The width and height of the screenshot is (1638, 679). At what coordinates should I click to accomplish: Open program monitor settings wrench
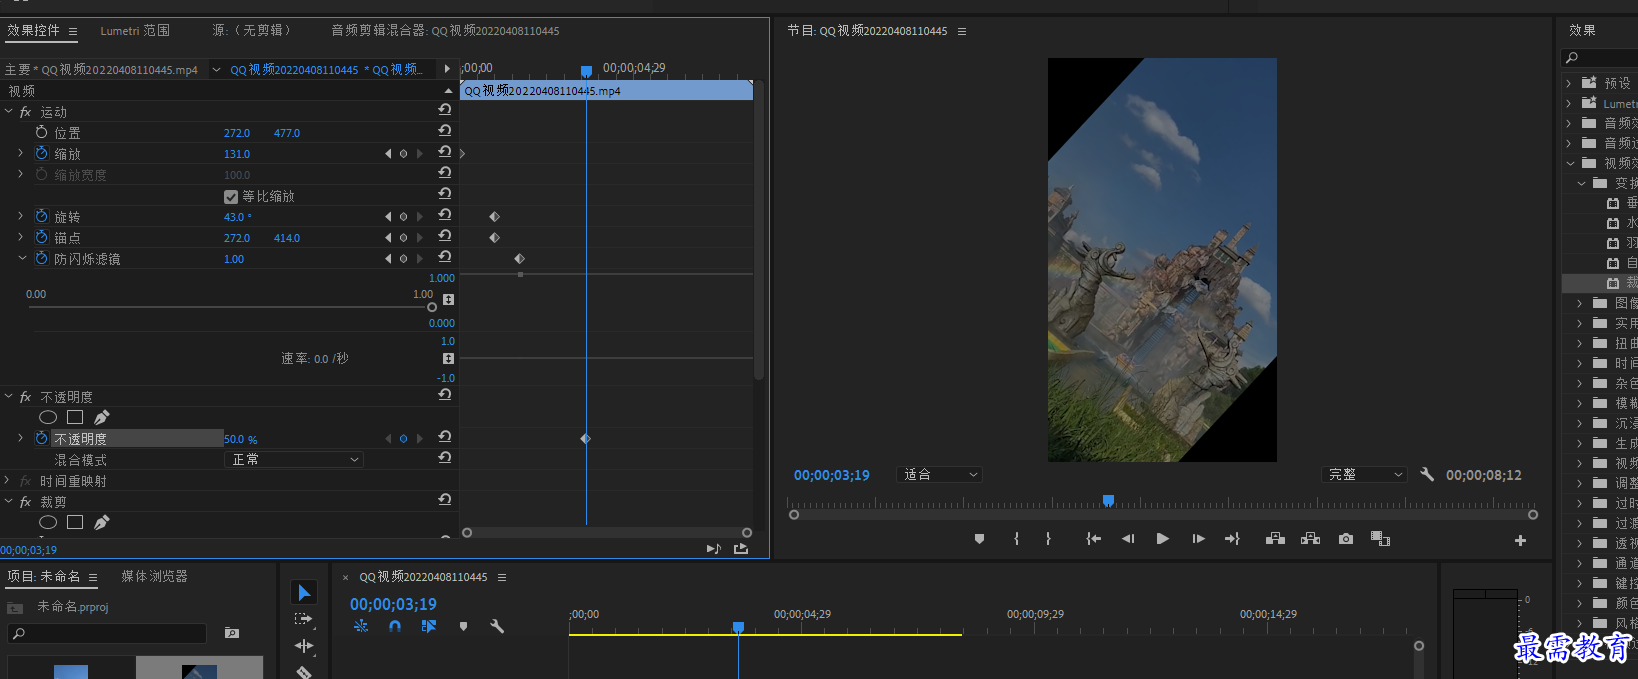pyautogui.click(x=1427, y=475)
